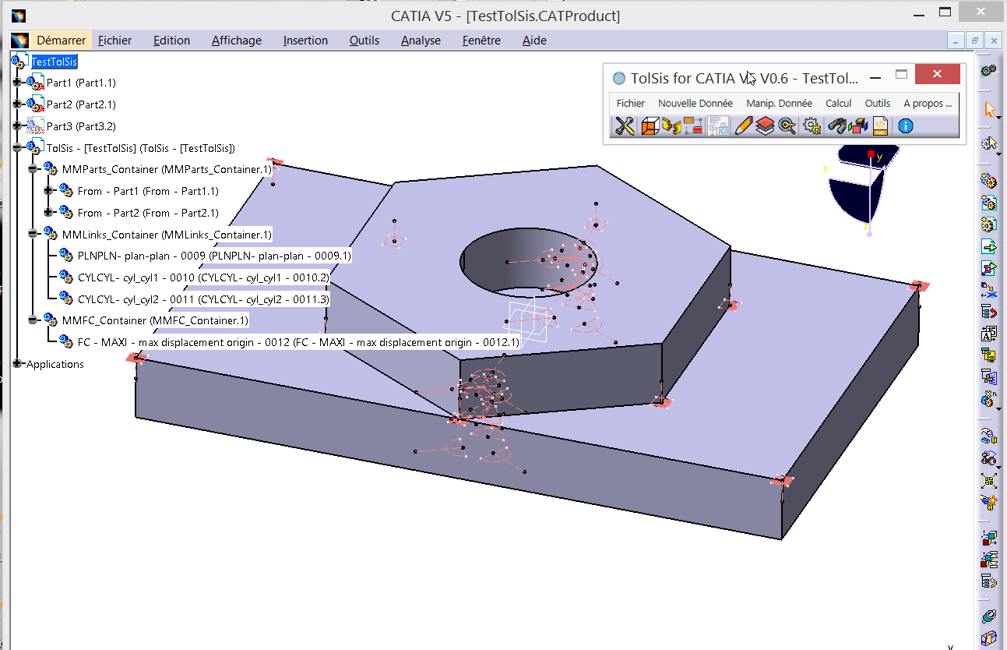Open the Calcul menu in TolSis
This screenshot has width=1007, height=650.
pos(838,103)
